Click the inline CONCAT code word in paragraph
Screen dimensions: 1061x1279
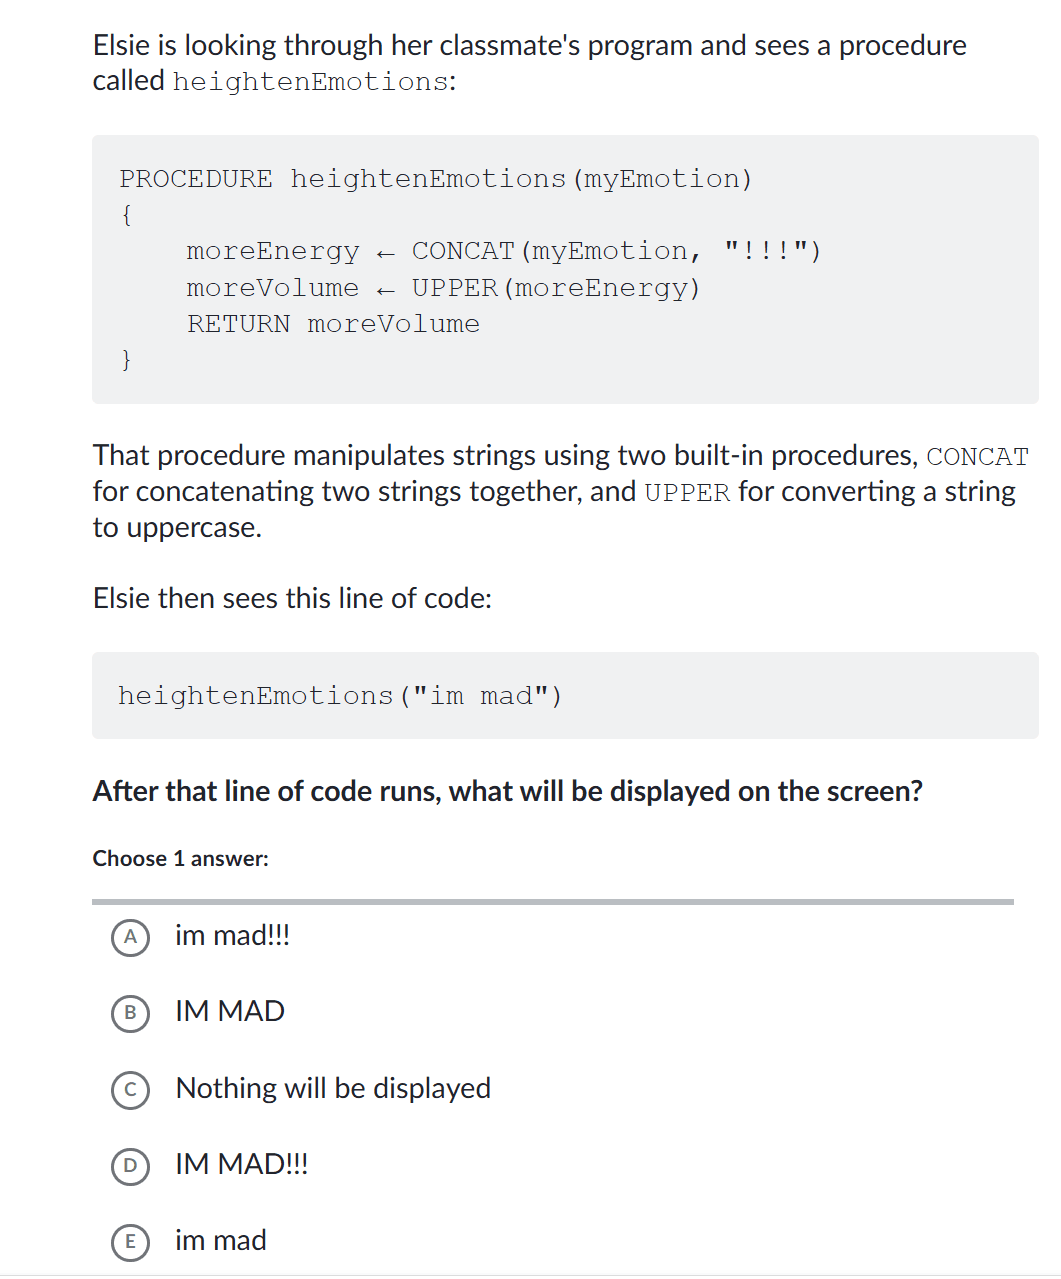[x=977, y=457]
